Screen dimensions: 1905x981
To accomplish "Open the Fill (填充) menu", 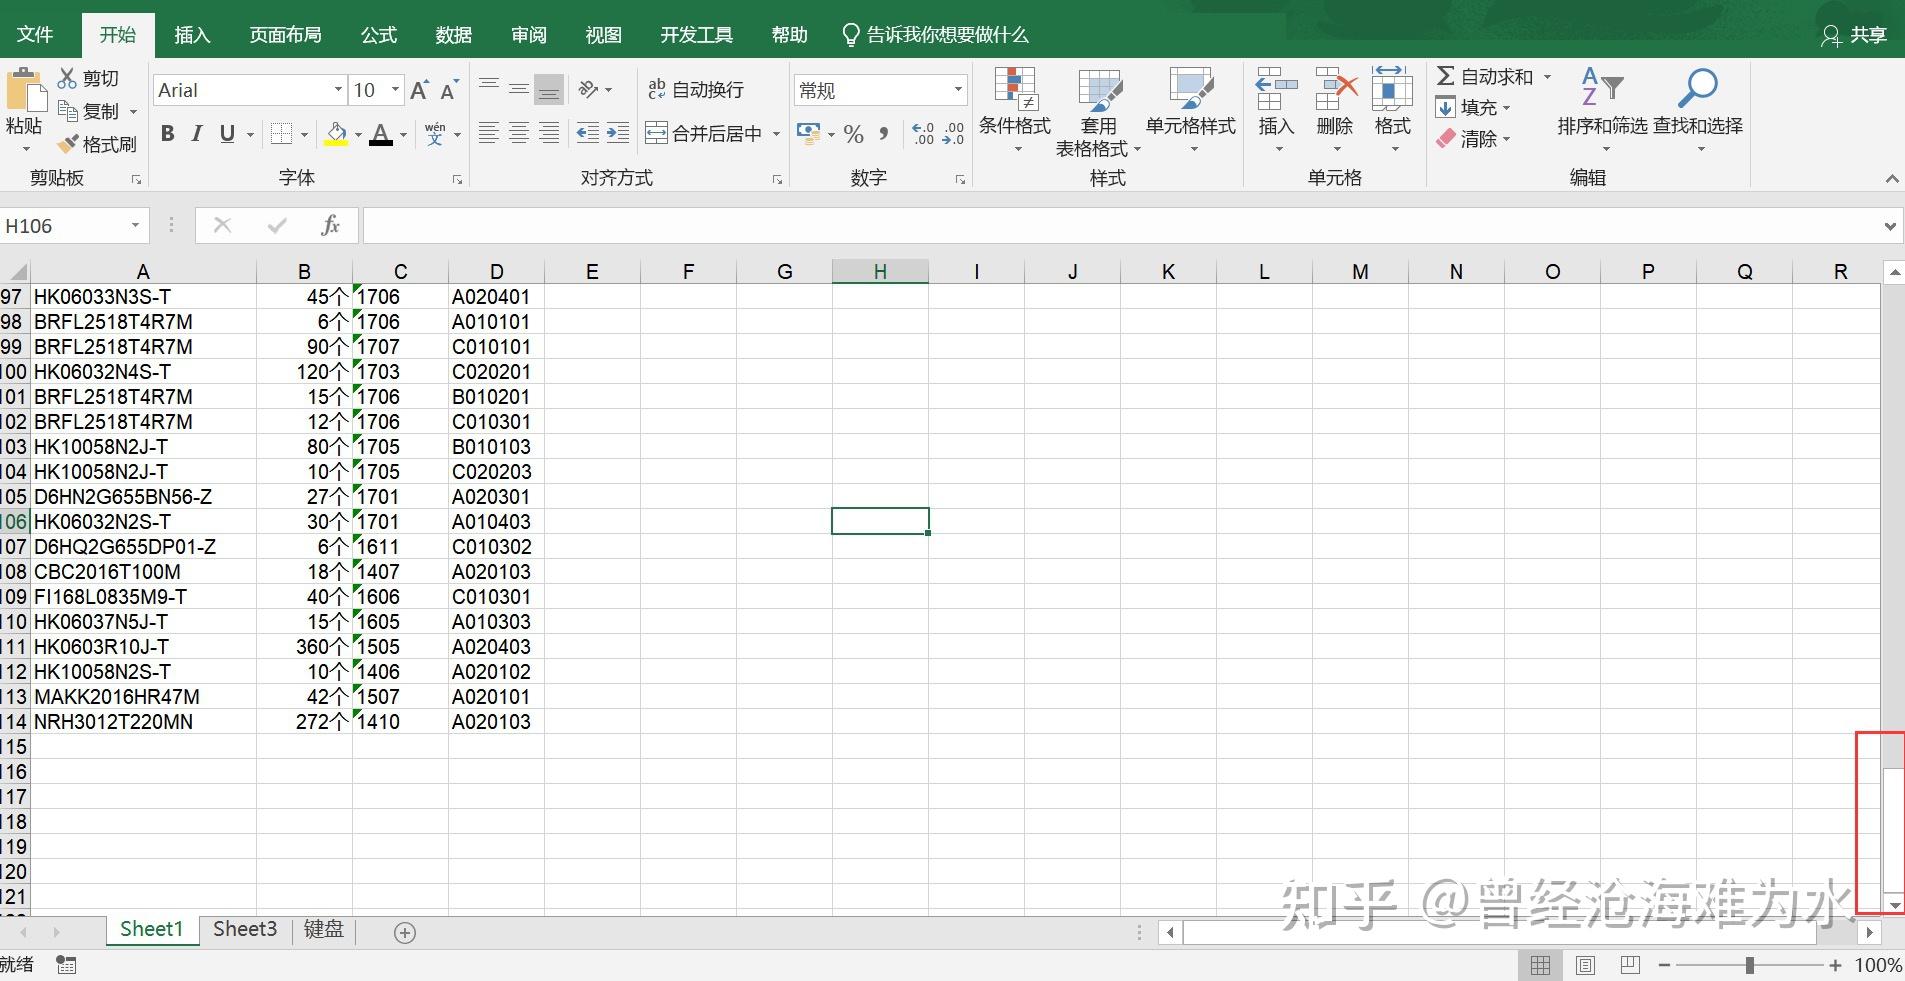I will tap(1472, 107).
